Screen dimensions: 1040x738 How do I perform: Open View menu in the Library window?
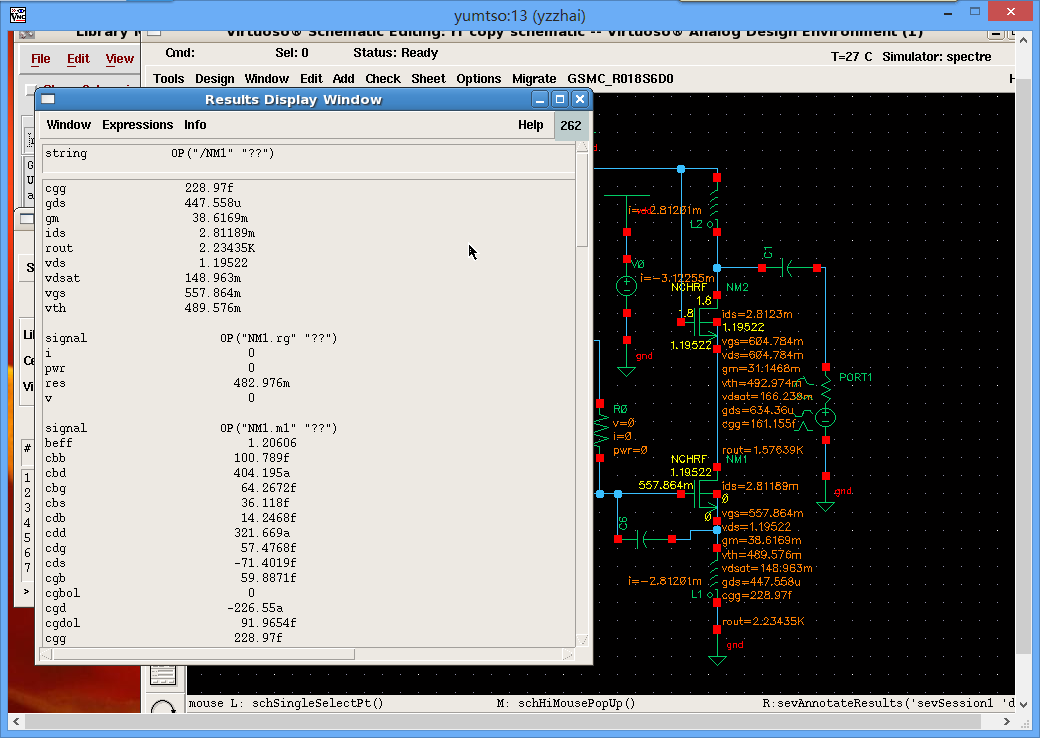(119, 58)
